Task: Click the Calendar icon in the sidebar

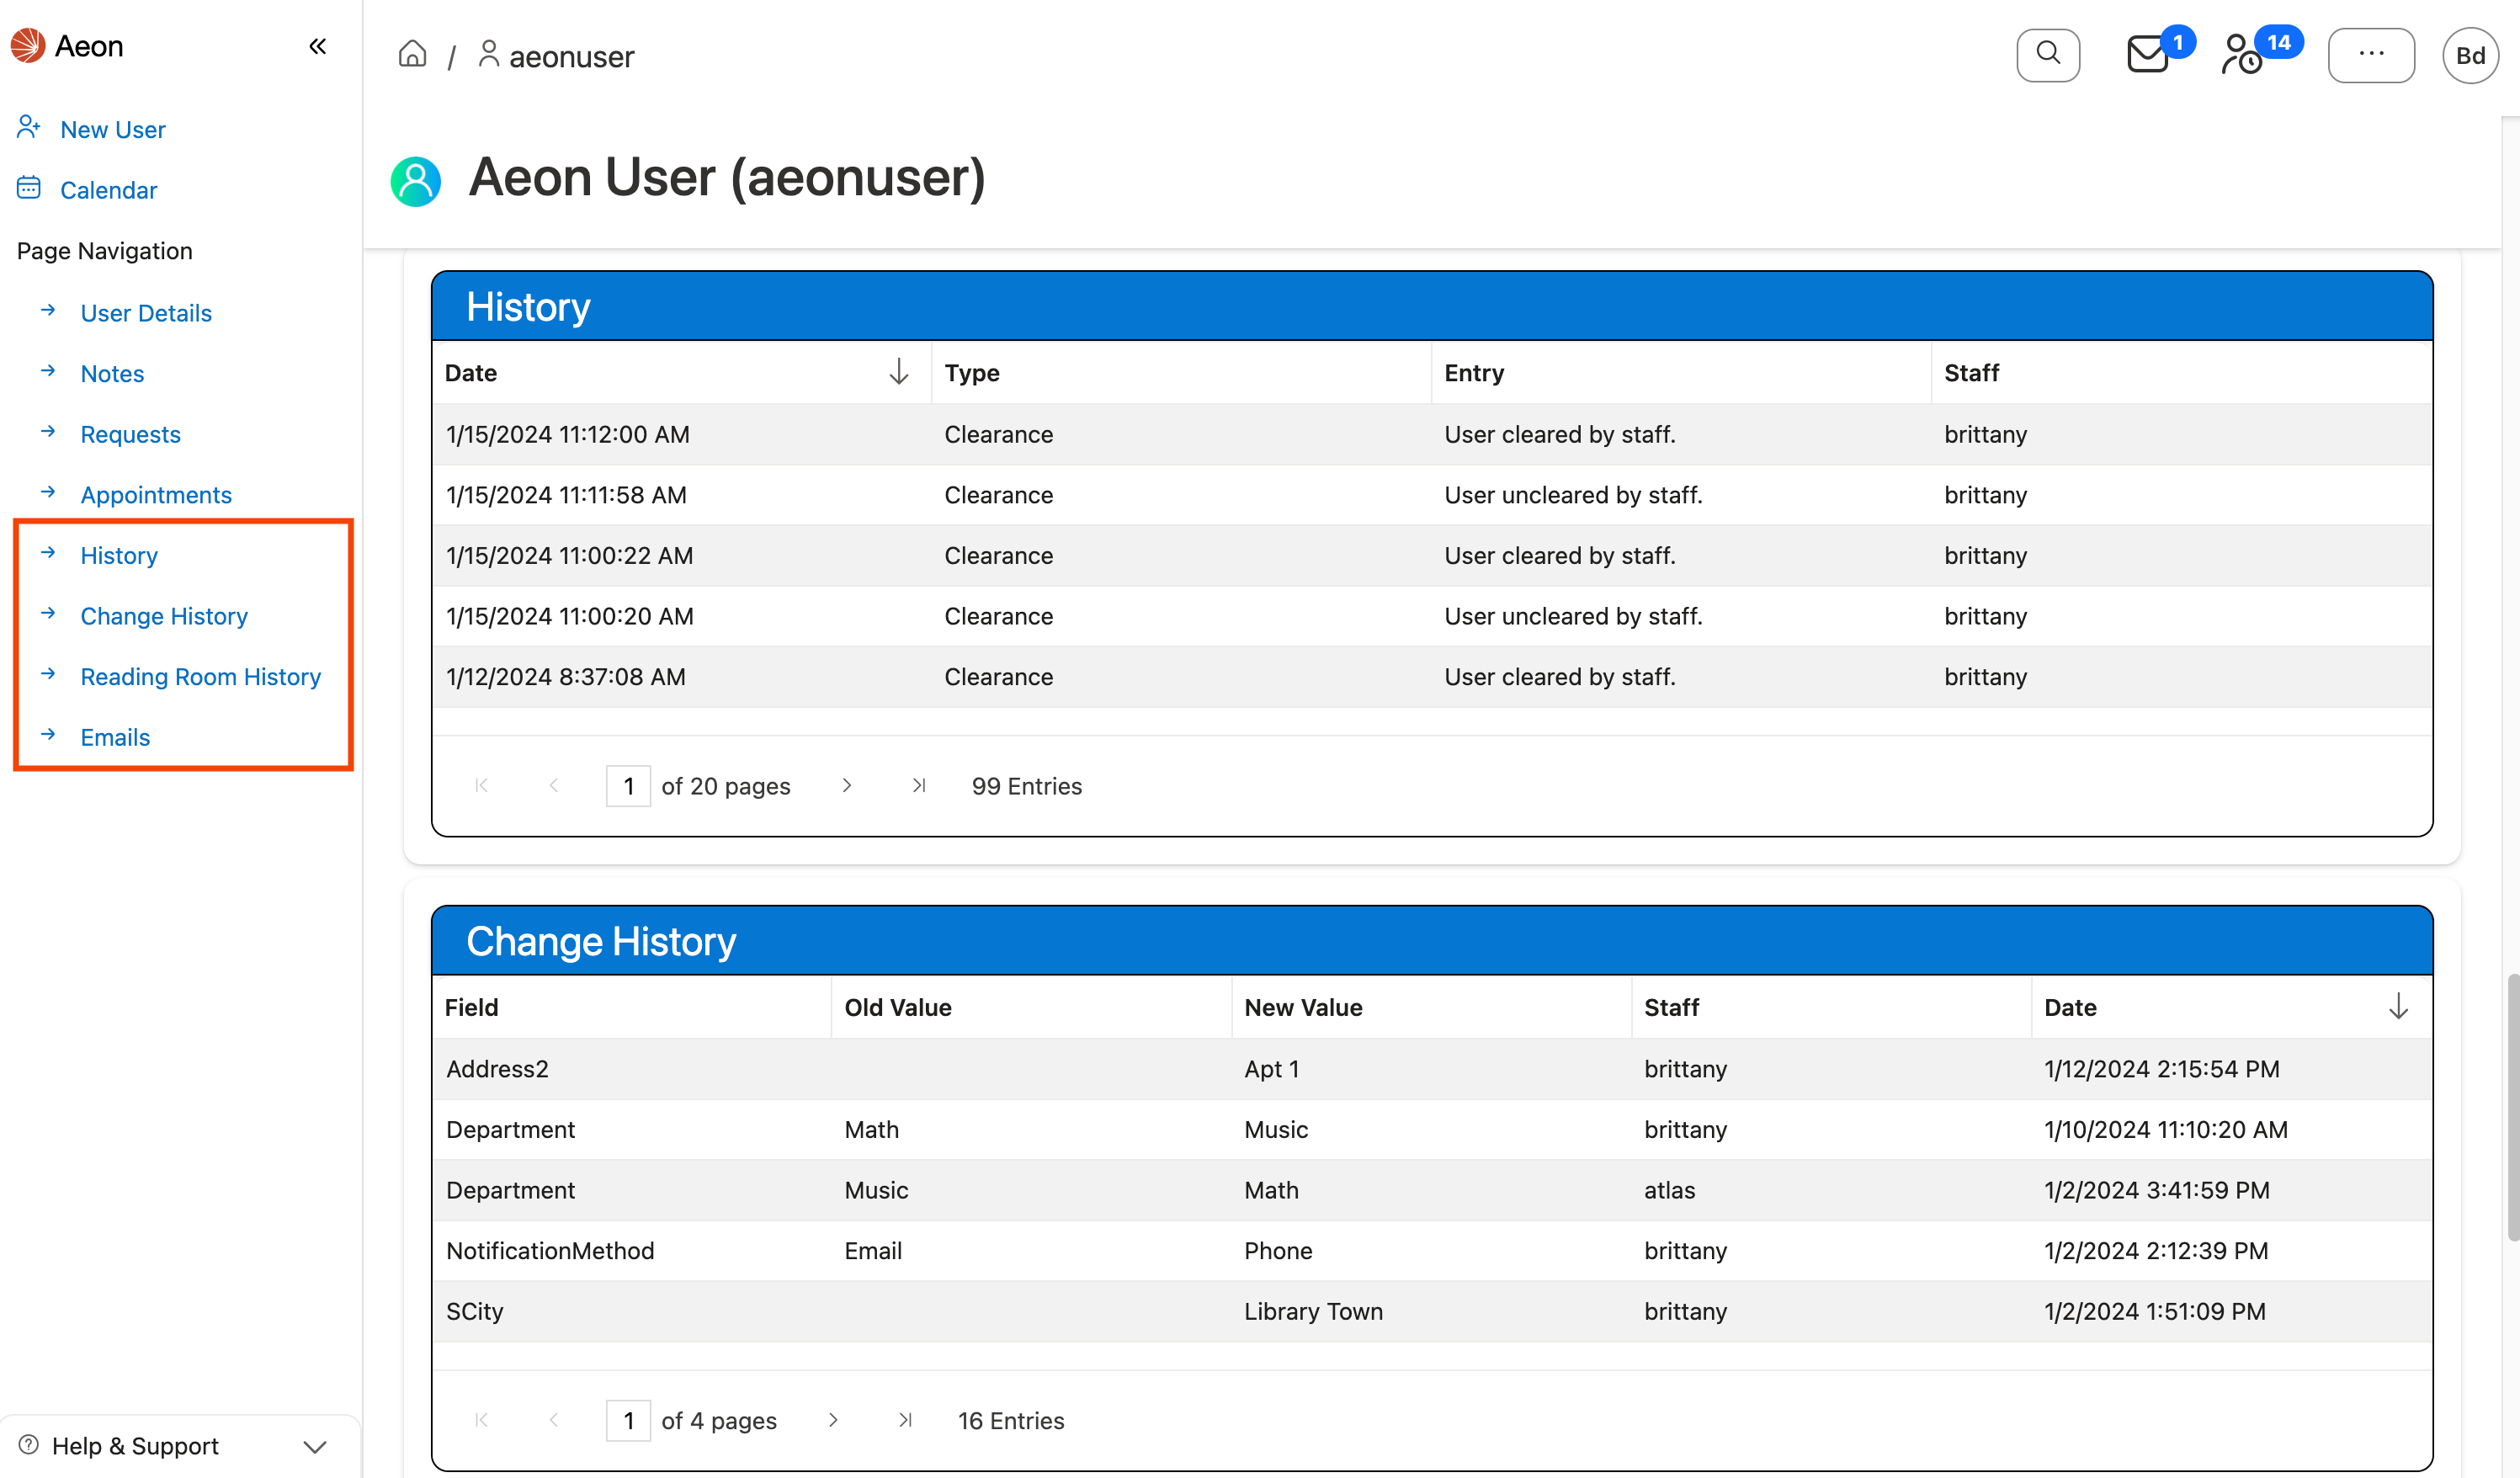Action: point(28,188)
